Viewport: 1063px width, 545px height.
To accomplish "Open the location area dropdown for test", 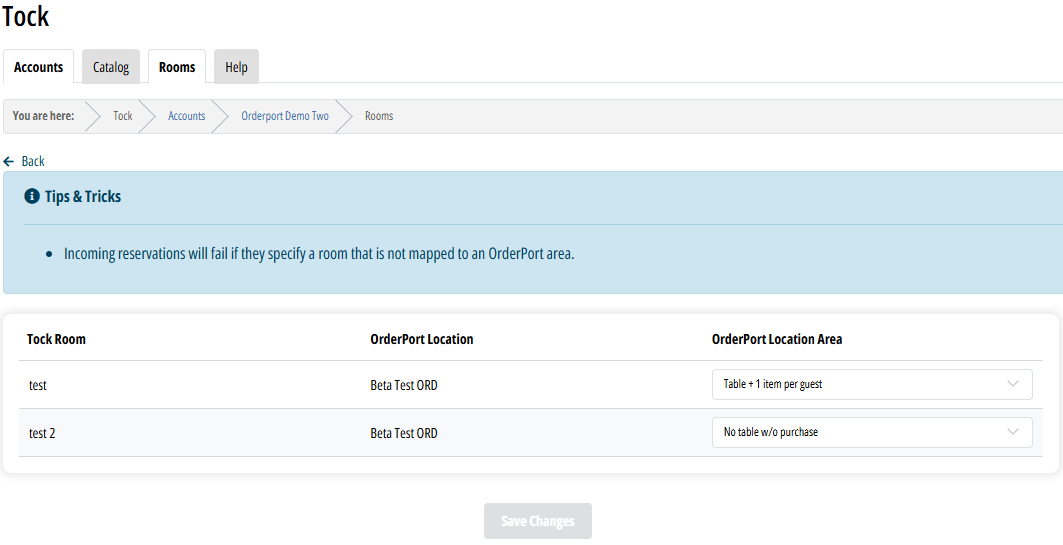I will click(872, 384).
